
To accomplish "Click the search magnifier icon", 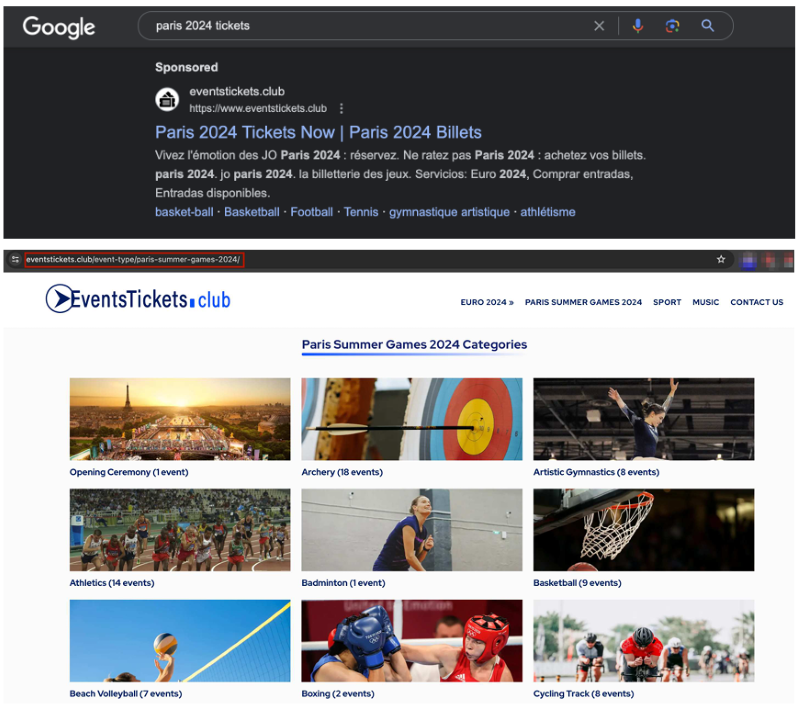I will click(x=707, y=26).
